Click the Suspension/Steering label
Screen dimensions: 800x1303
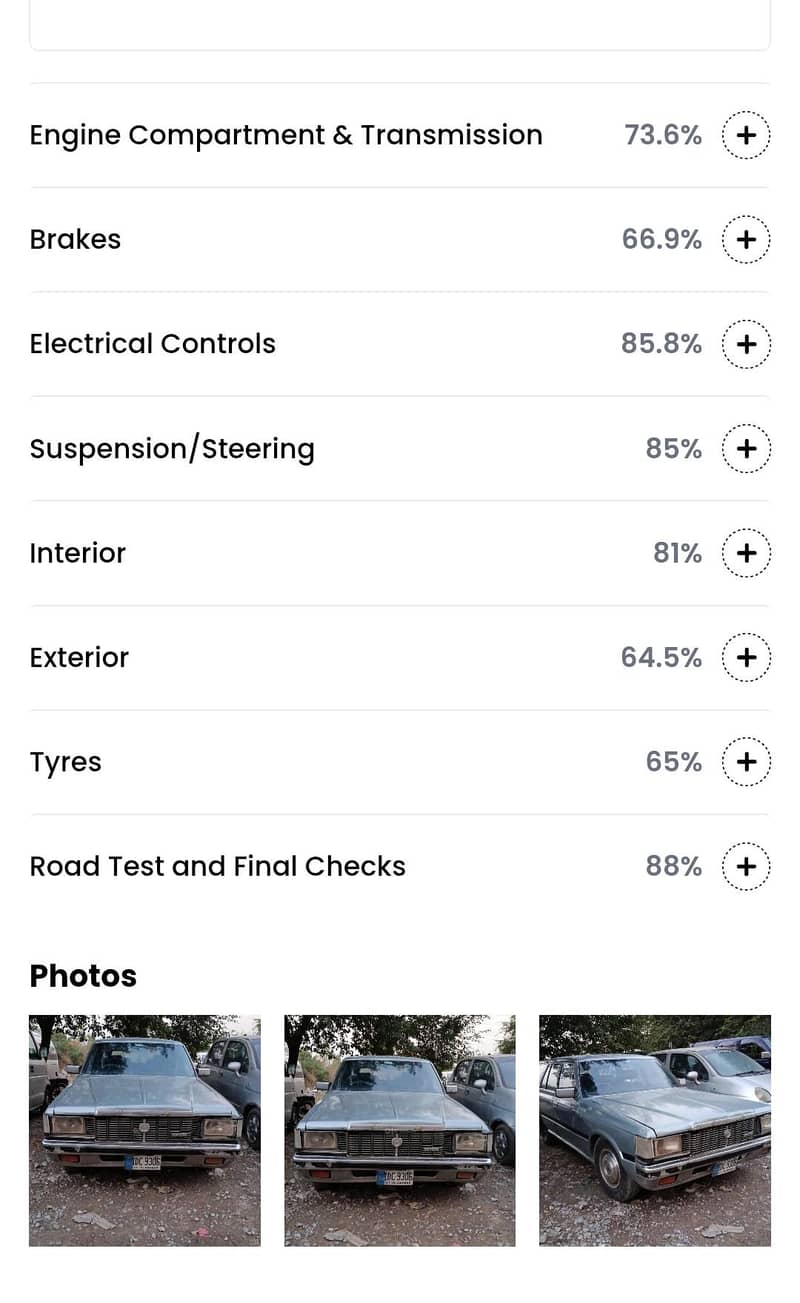pos(172,449)
